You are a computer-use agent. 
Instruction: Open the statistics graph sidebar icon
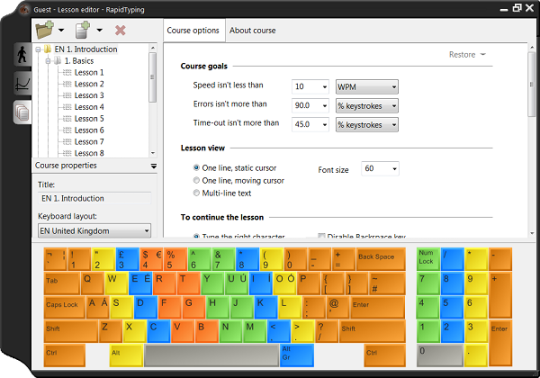(22, 84)
